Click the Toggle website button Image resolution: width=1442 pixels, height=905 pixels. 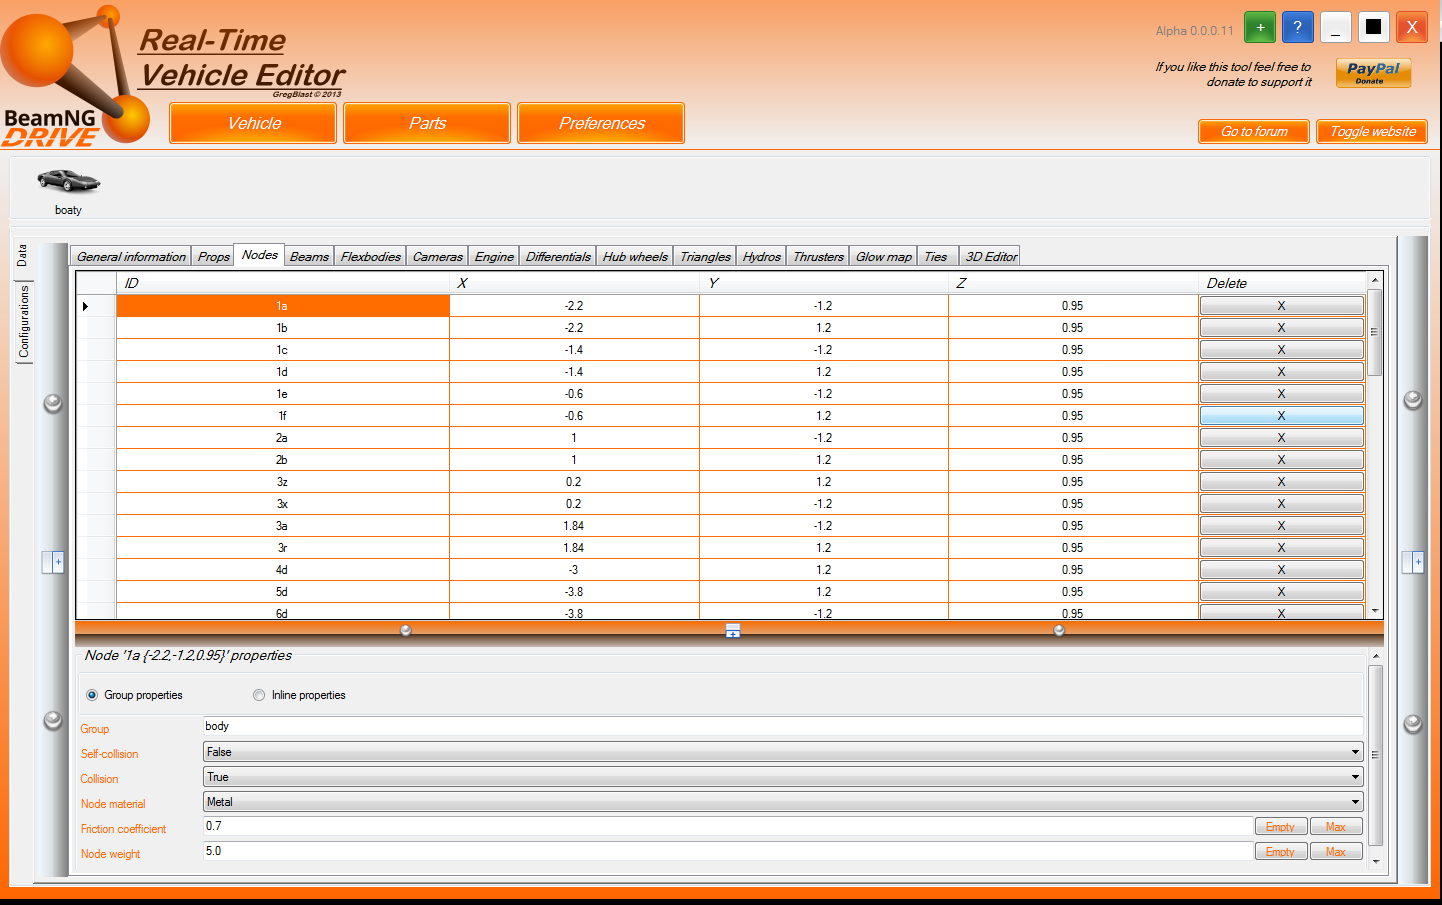click(x=1372, y=131)
